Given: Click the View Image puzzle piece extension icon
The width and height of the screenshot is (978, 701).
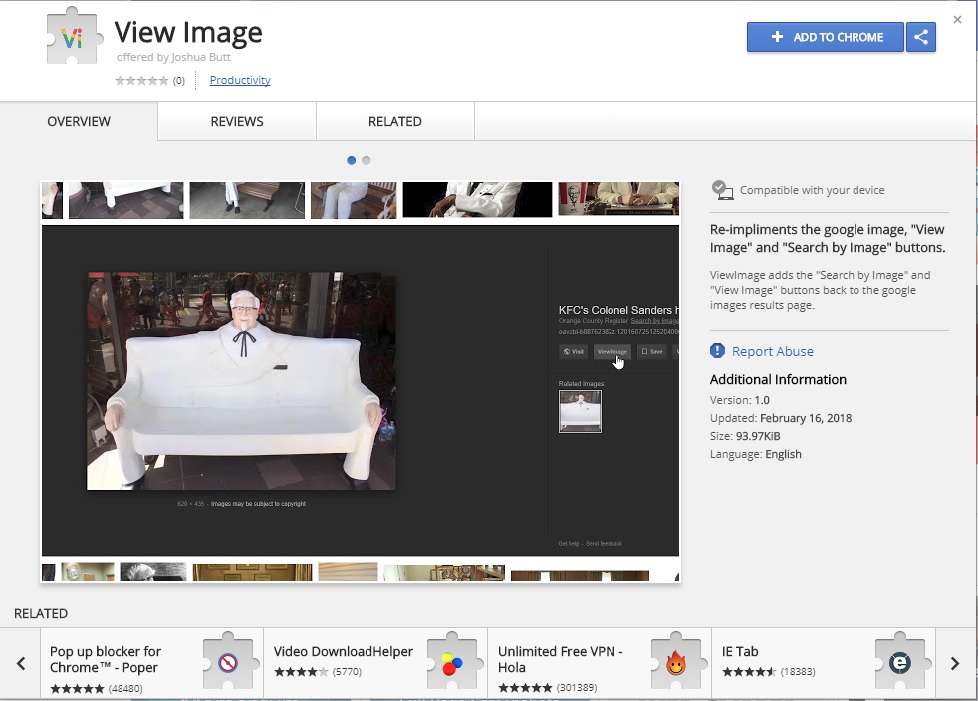Looking at the screenshot, I should pyautogui.click(x=74, y=38).
